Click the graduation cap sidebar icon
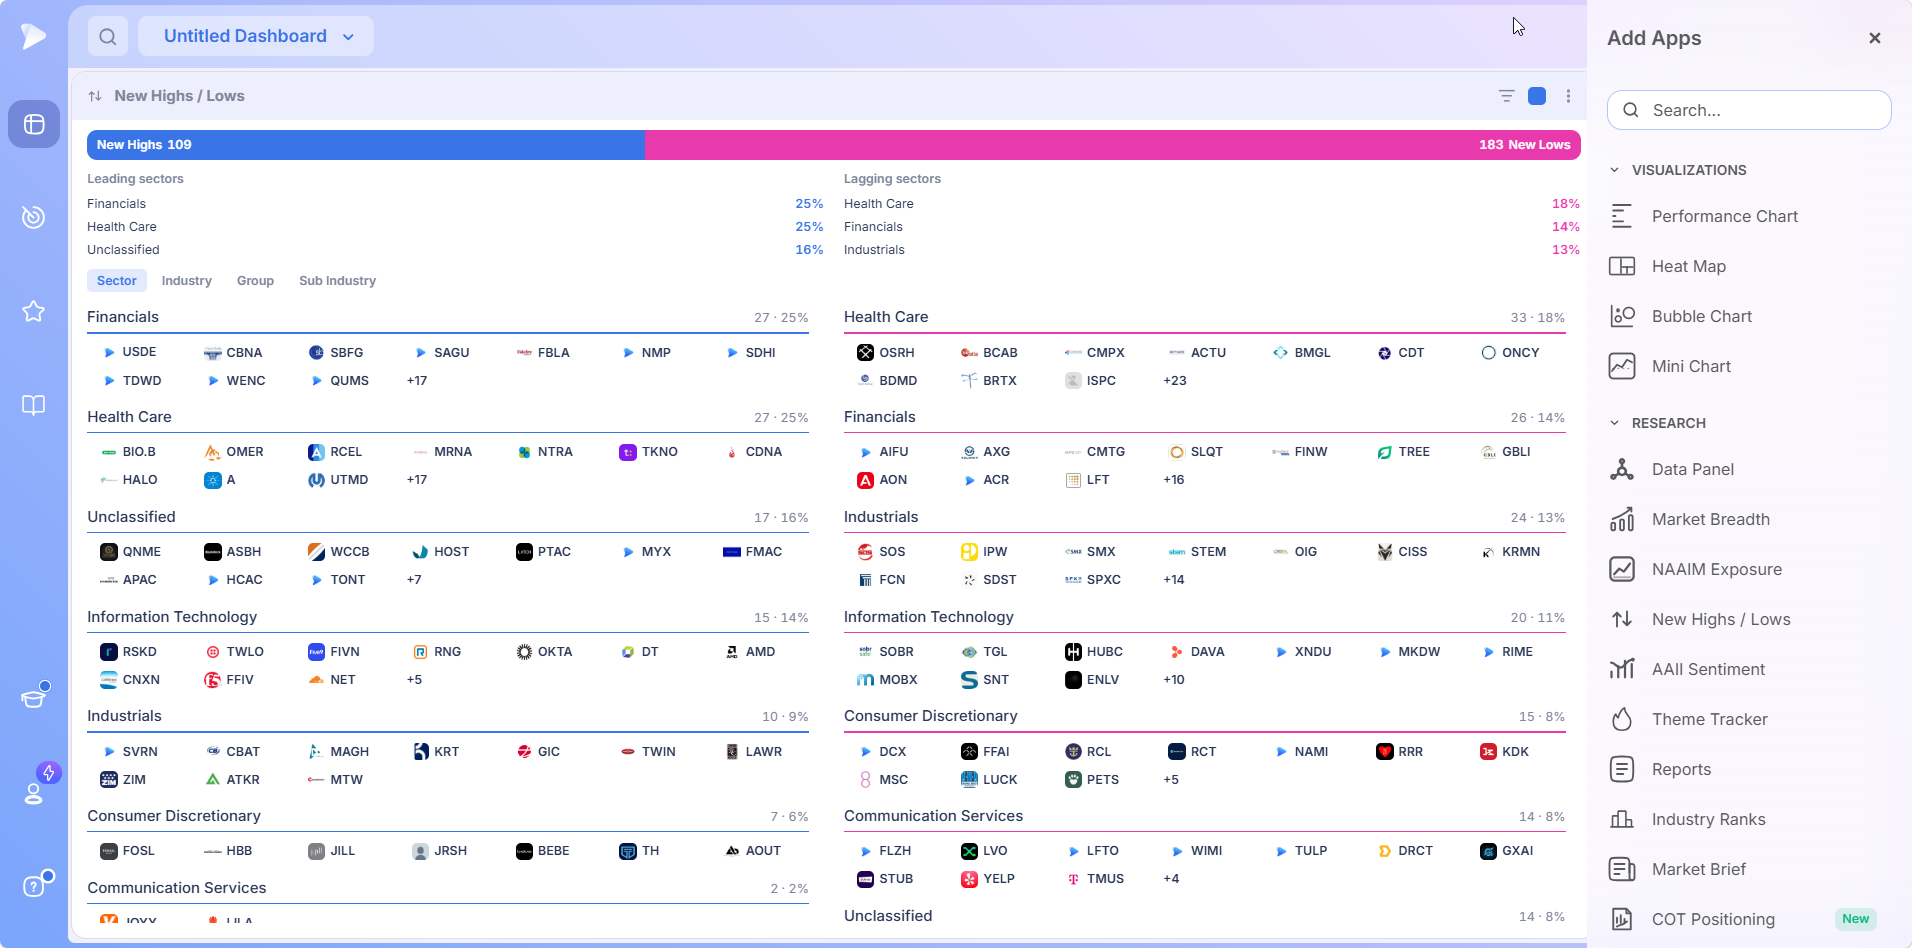The image size is (1912, 948). tap(34, 697)
